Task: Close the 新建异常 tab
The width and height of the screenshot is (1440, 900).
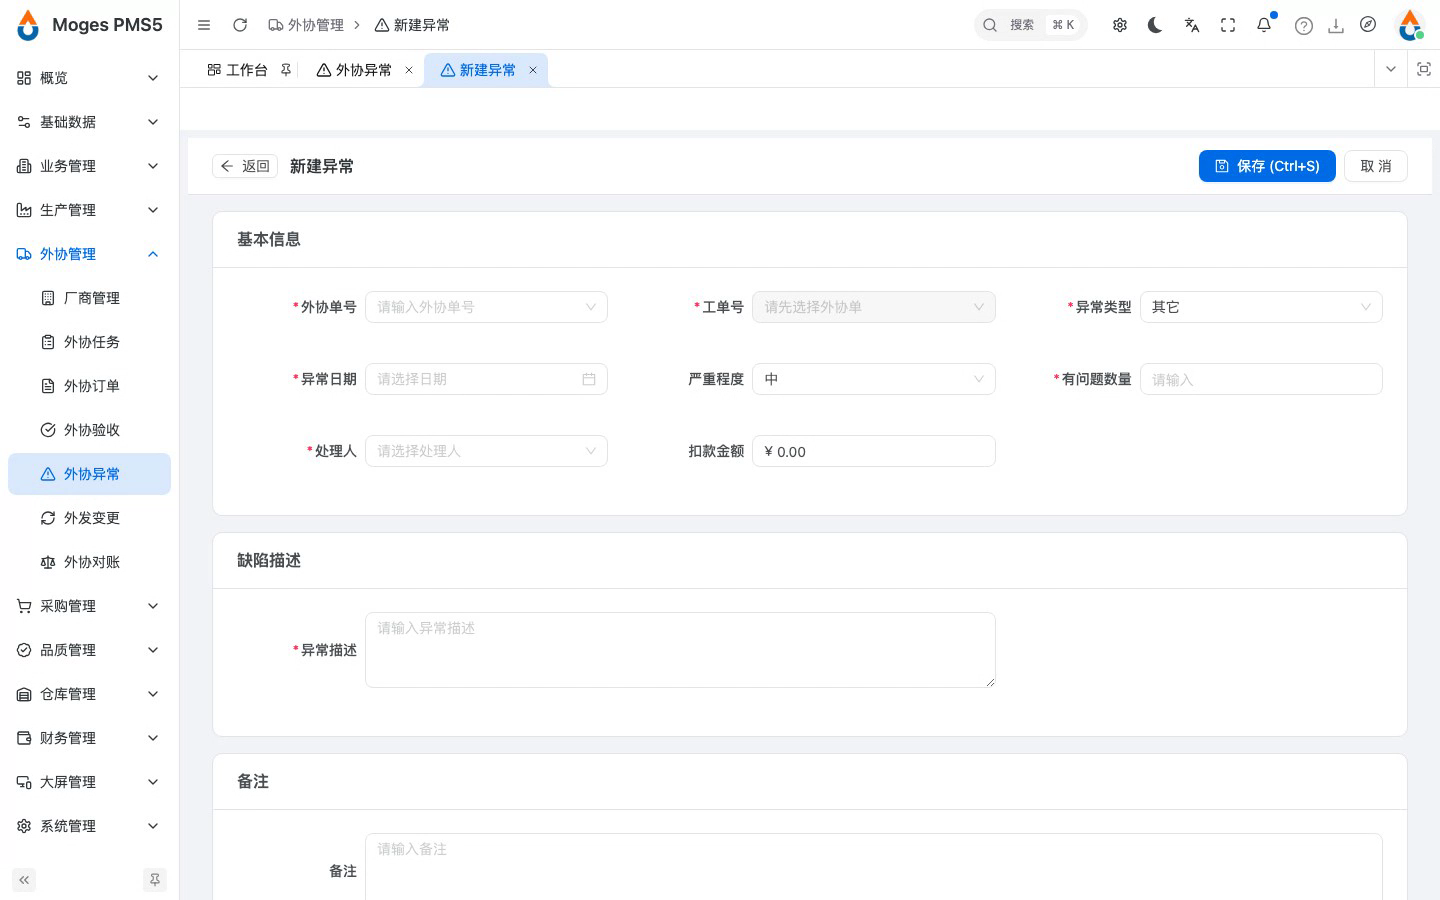Action: click(533, 70)
